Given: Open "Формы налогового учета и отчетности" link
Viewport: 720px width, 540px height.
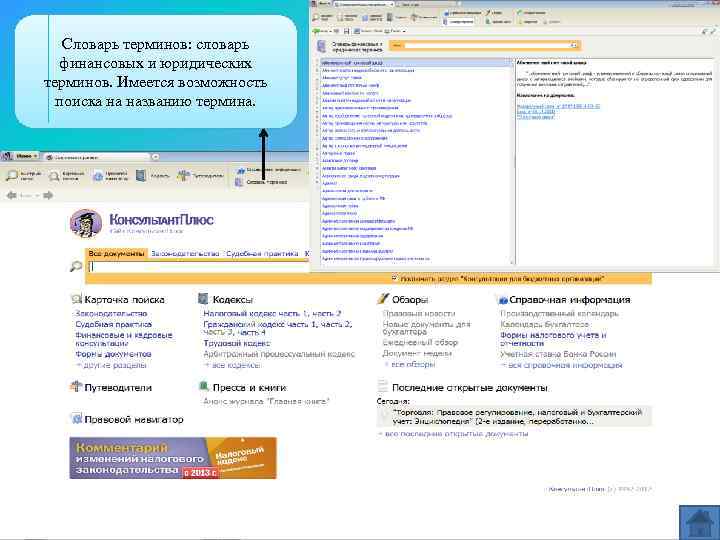Looking at the screenshot, I should [x=553, y=339].
